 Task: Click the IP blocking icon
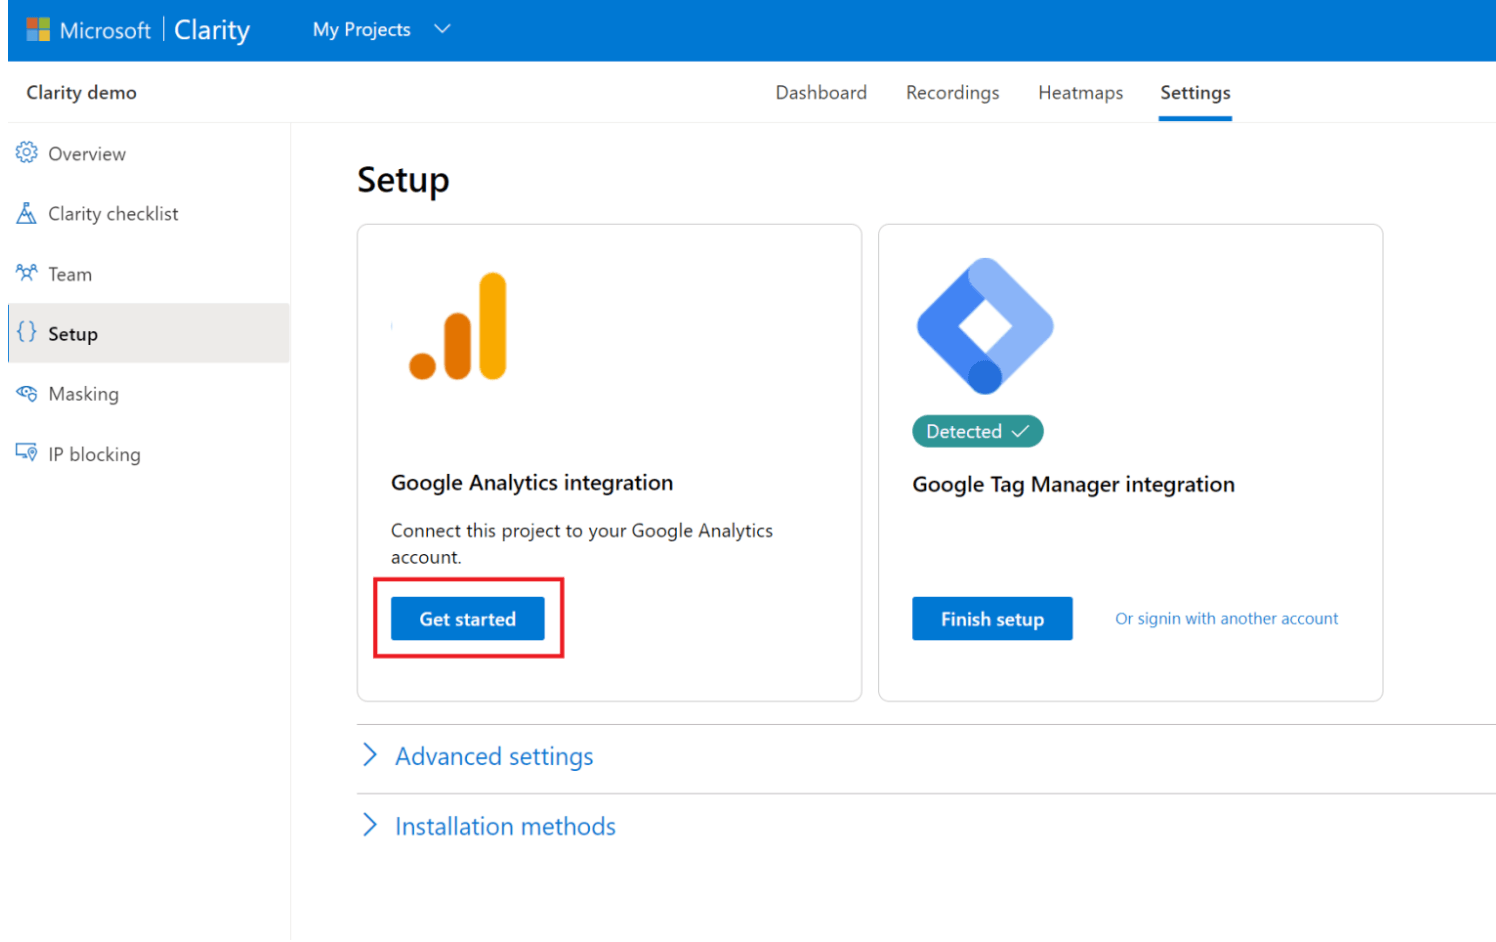[27, 453]
